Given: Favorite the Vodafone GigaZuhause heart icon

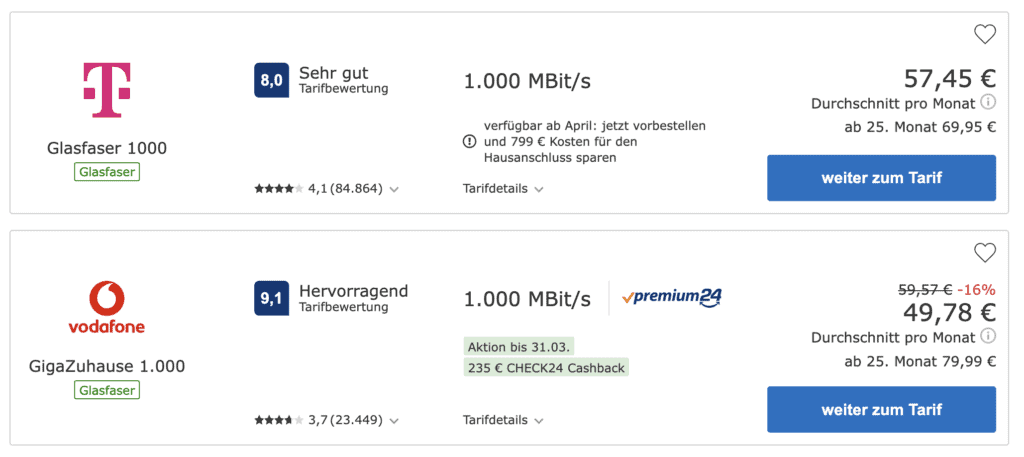Looking at the screenshot, I should pyautogui.click(x=985, y=253).
